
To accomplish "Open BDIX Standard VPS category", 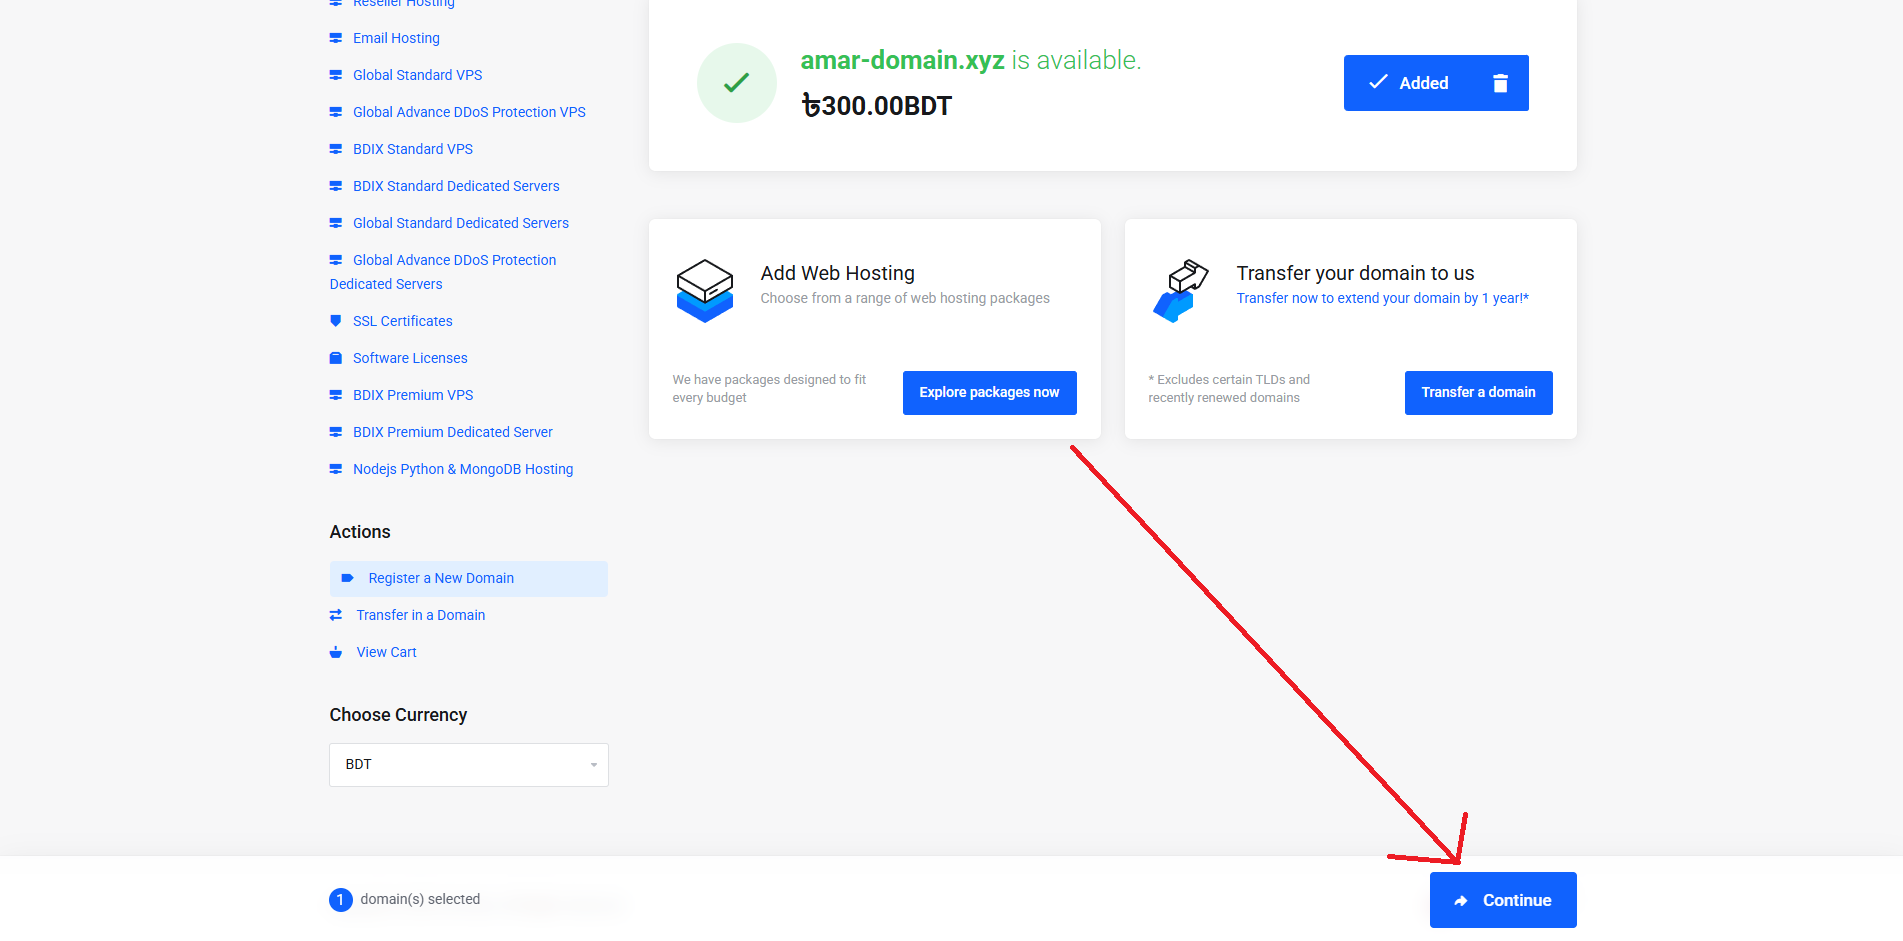I will (x=413, y=149).
